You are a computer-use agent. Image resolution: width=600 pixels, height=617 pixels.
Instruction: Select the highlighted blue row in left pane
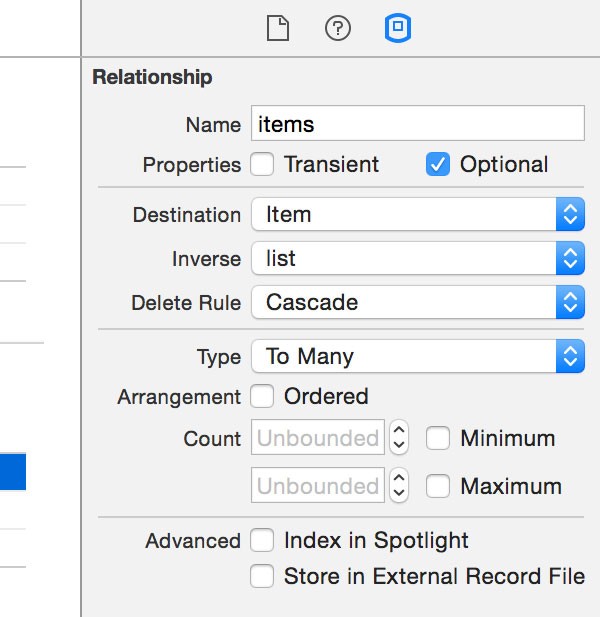13,472
